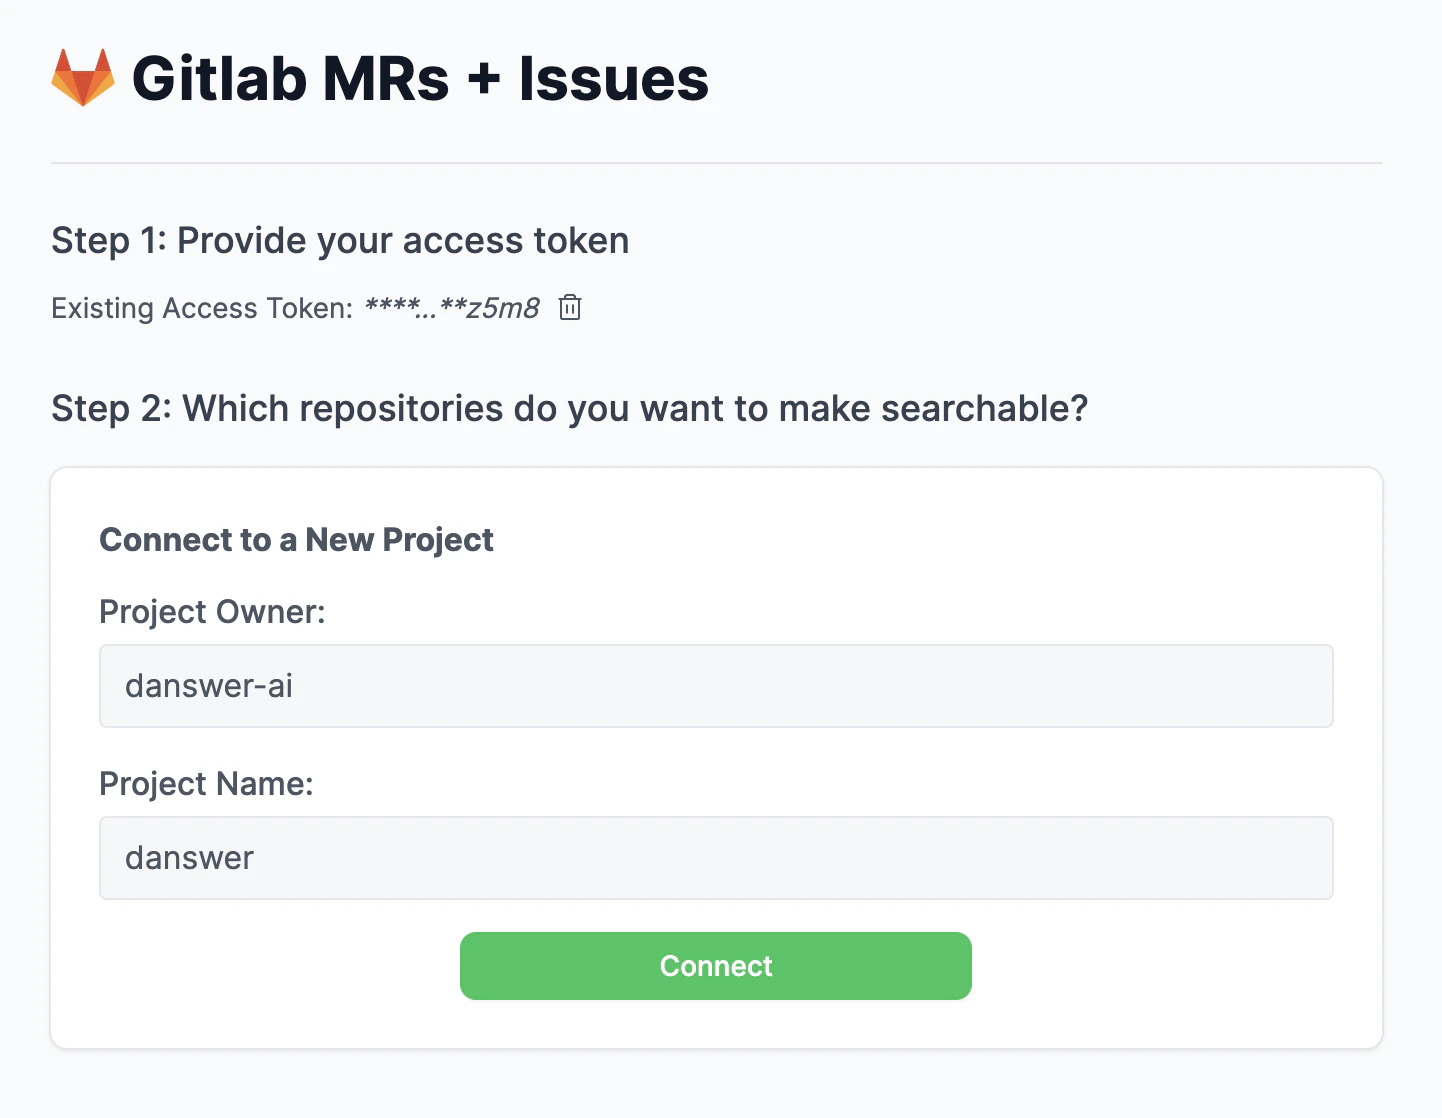Select the 'Gitlab MRs + Issues' title text
The height and width of the screenshot is (1118, 1442).
pos(420,78)
